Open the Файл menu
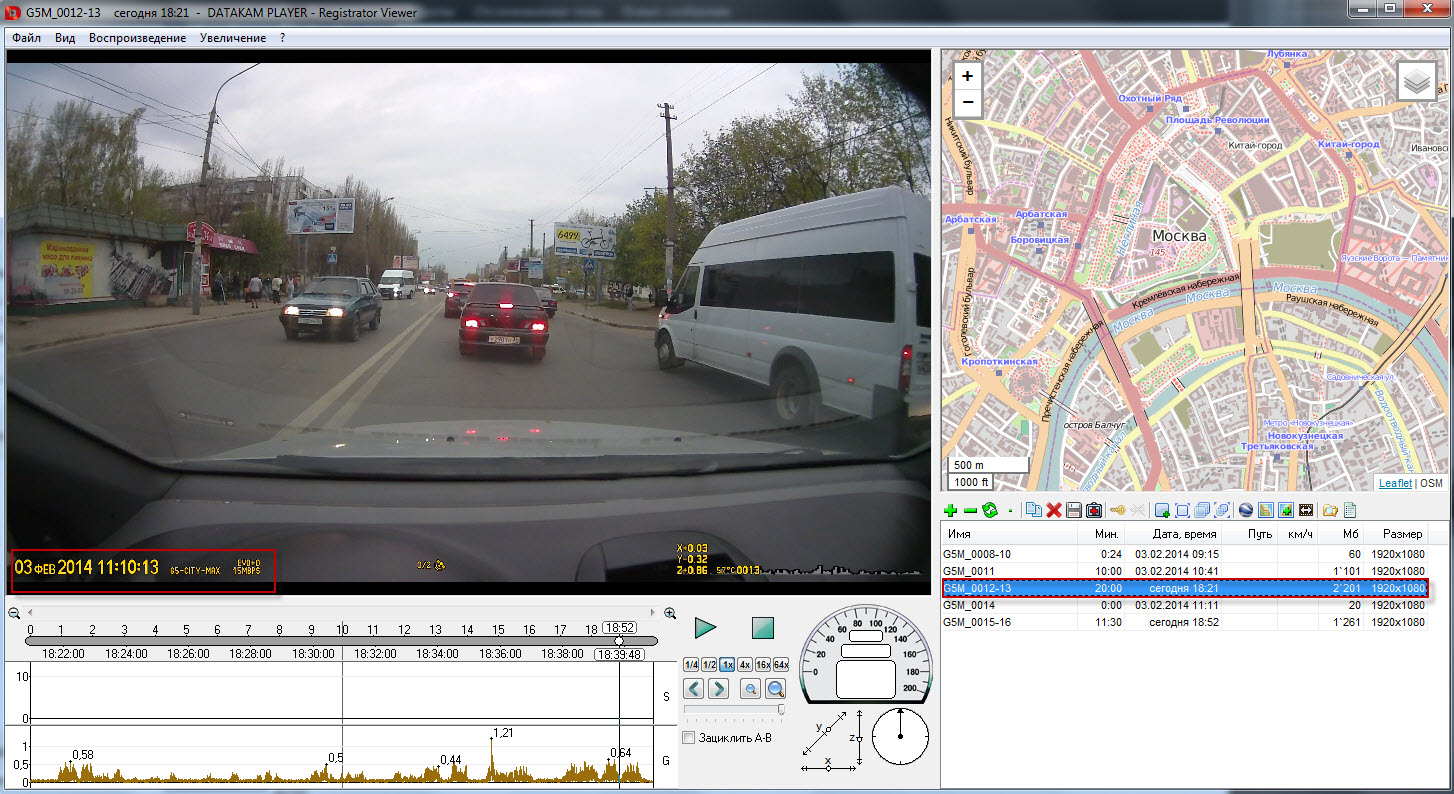Screen dimensions: 1454x794 pos(27,38)
